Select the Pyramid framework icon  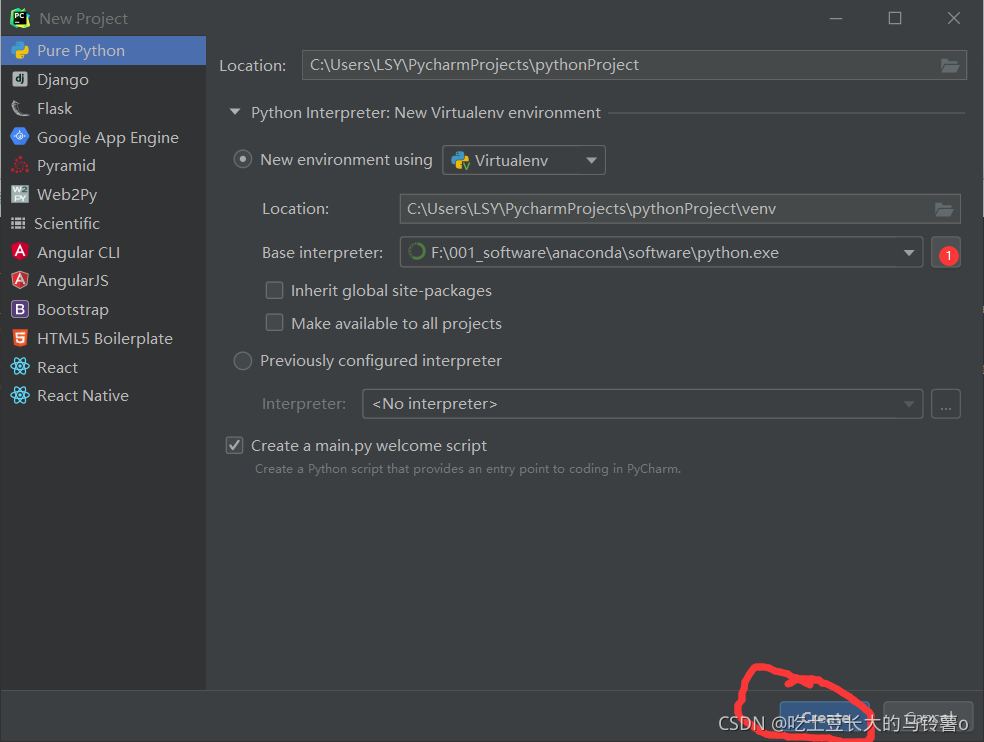point(21,165)
